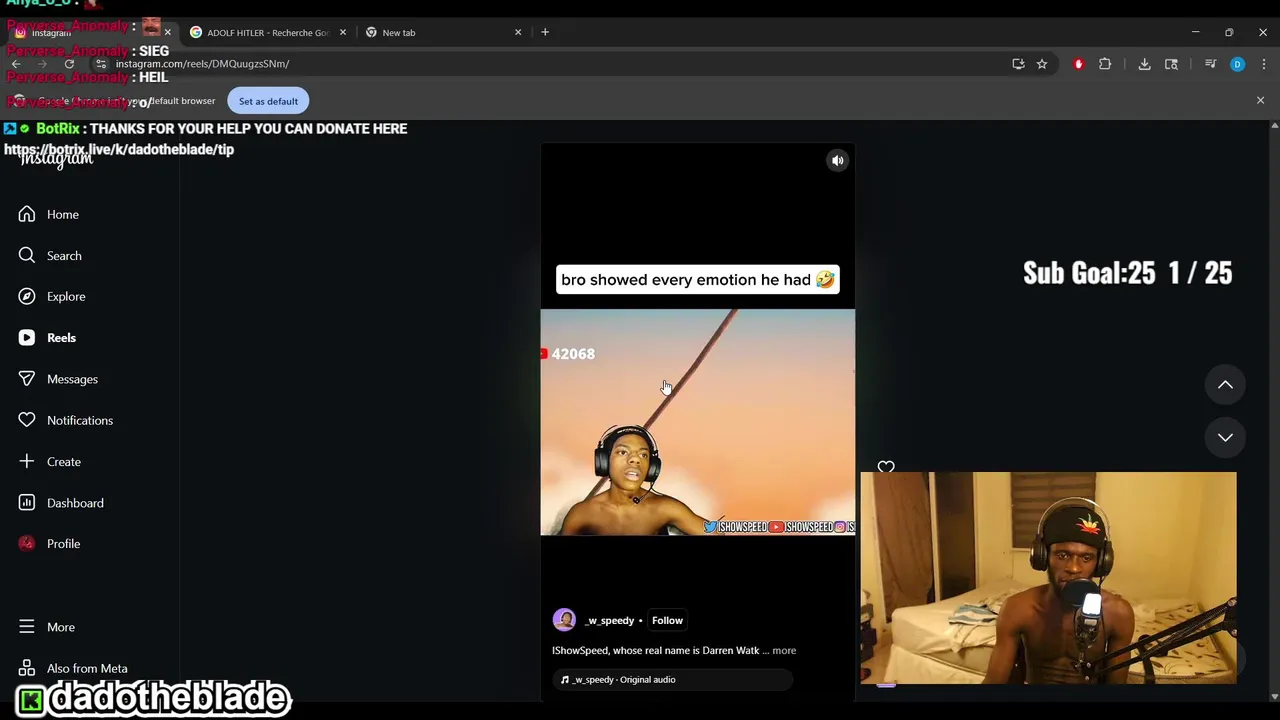This screenshot has height=720, width=1280.
Task: Dismiss the default browser info bar
Action: coord(1260,100)
